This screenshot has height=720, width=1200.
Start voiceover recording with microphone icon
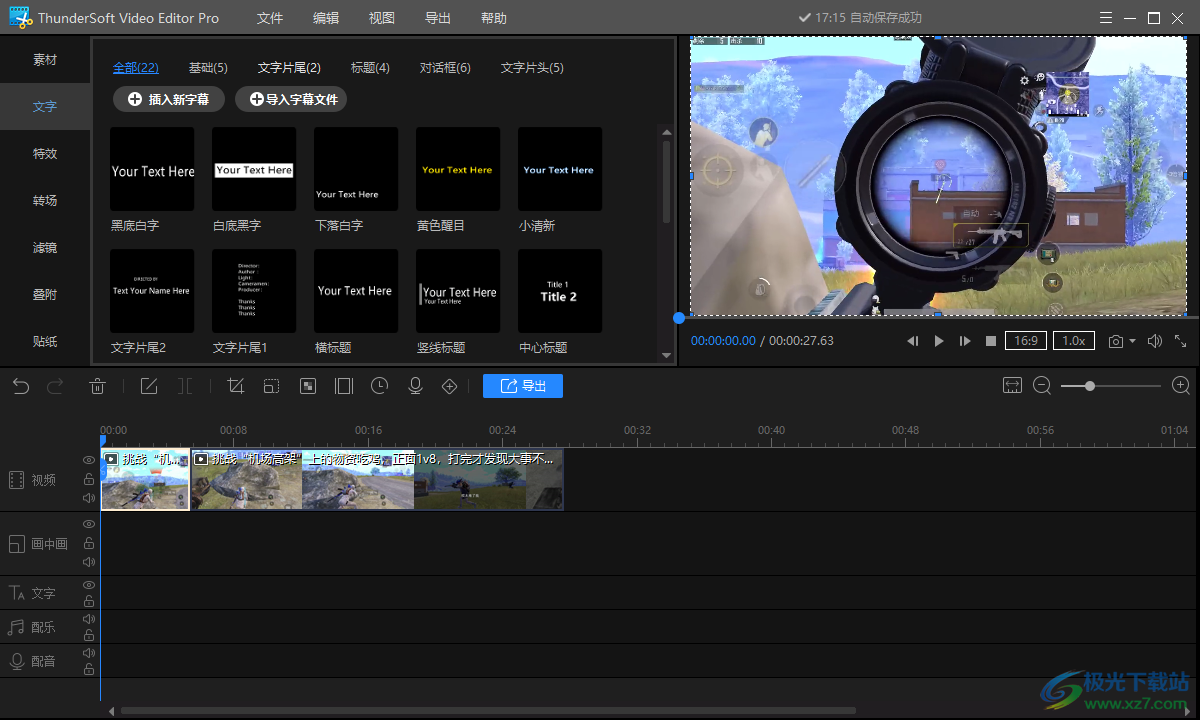[x=415, y=386]
